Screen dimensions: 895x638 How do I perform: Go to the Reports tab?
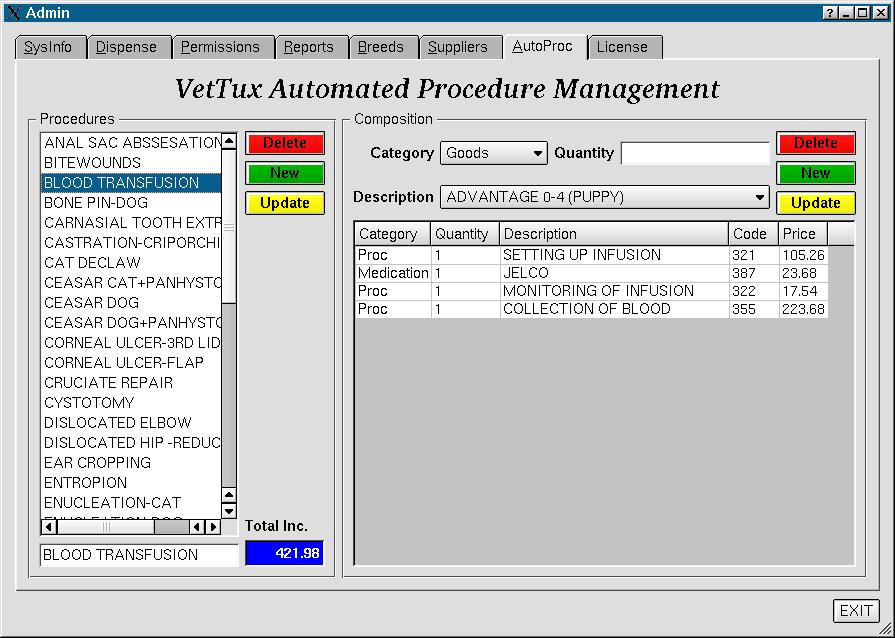tap(312, 47)
